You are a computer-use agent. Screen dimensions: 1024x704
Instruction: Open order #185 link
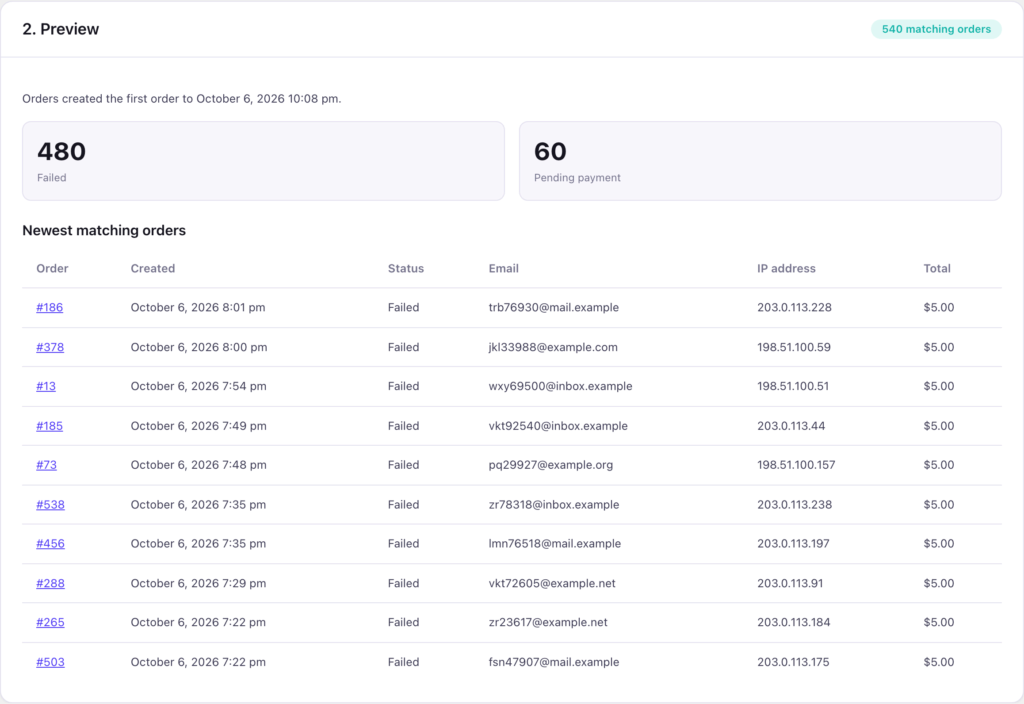click(50, 426)
